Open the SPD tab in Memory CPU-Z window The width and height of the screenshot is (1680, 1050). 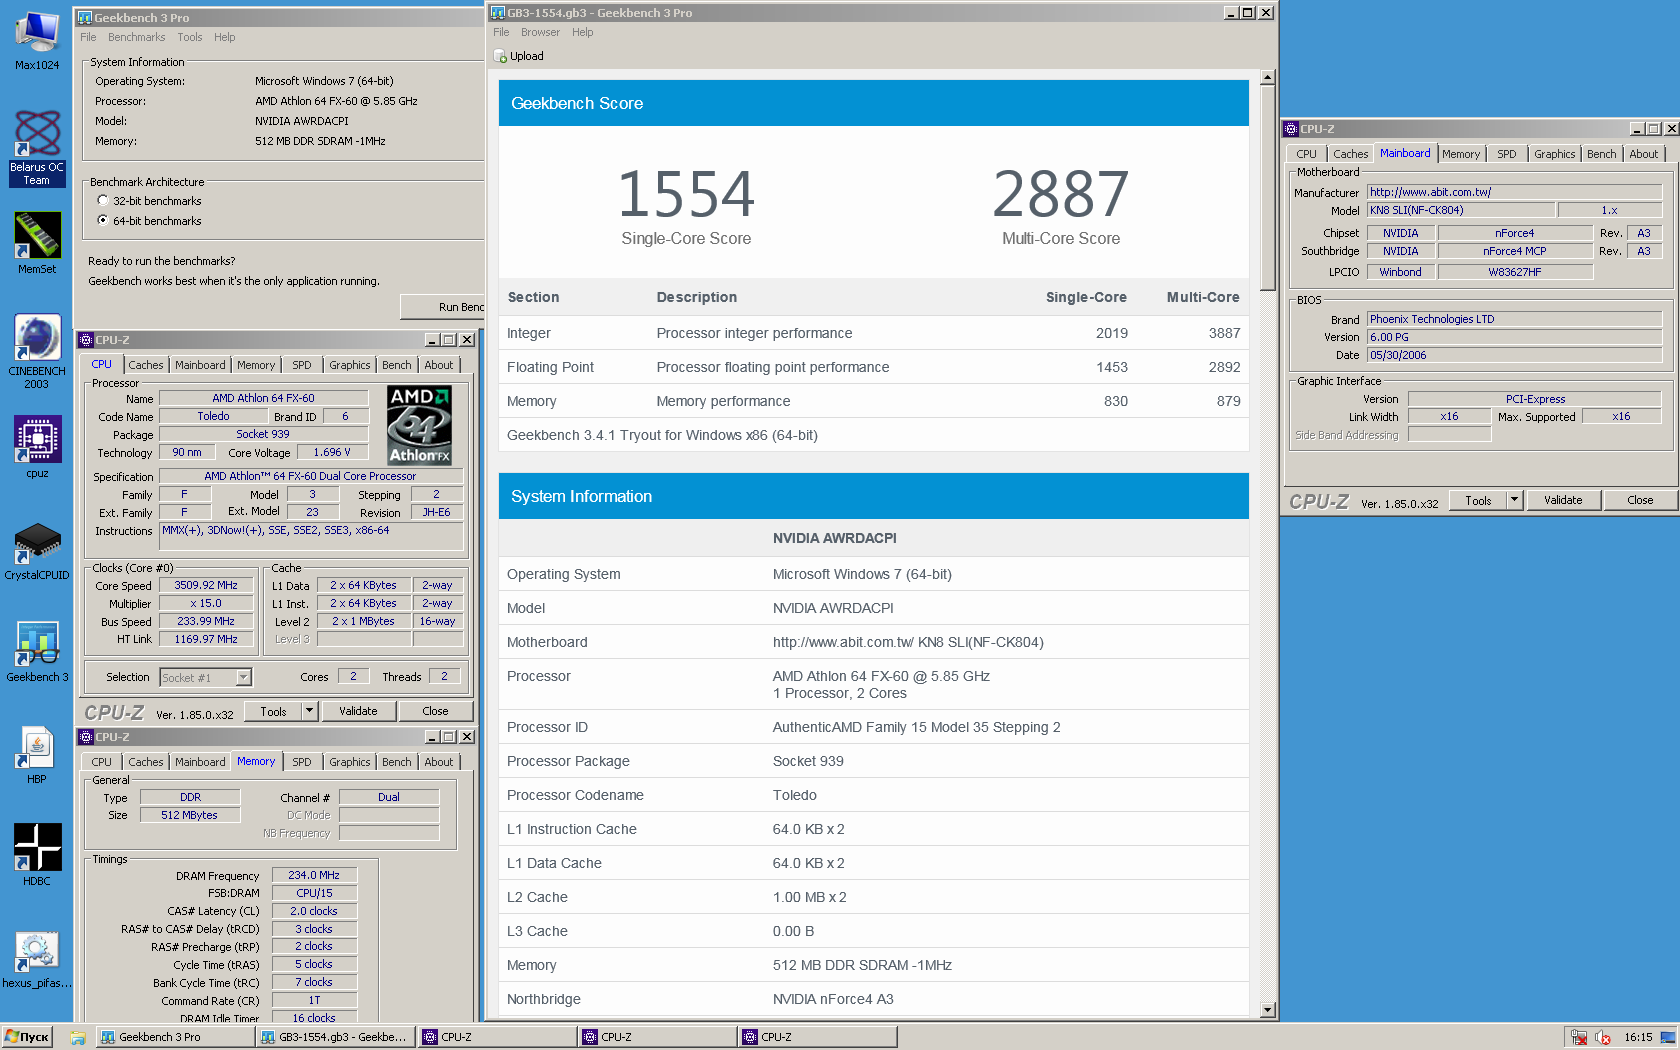pyautogui.click(x=302, y=763)
